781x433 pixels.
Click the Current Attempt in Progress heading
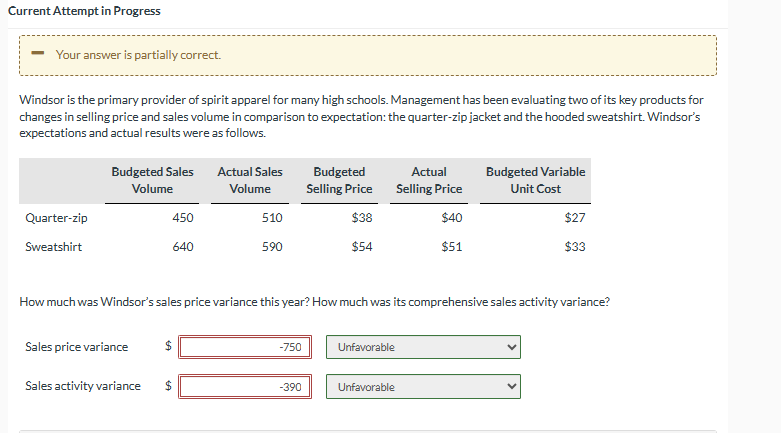[x=84, y=11]
